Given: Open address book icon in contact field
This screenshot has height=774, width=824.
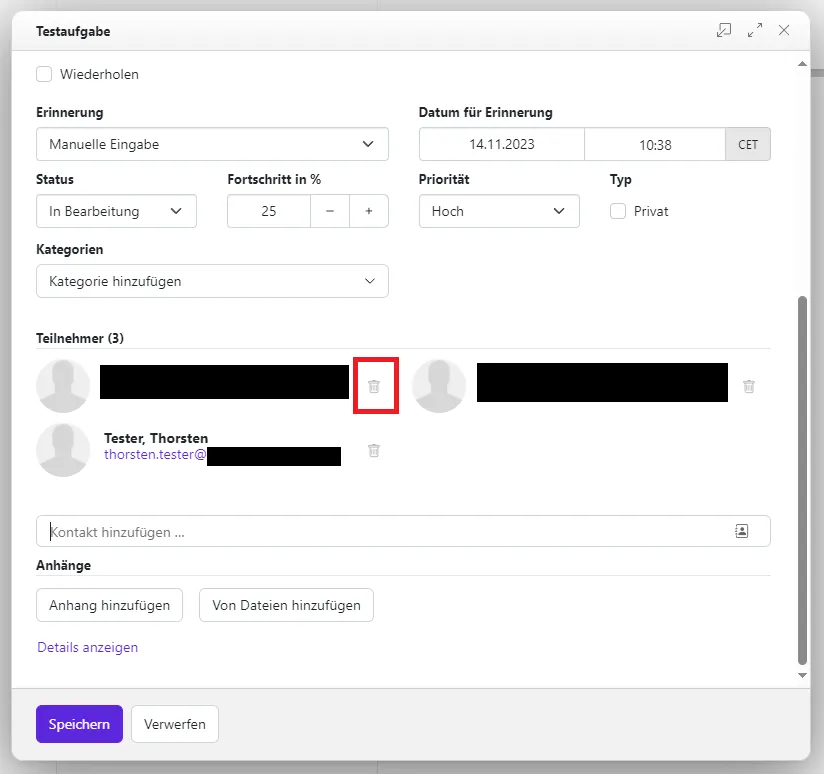Looking at the screenshot, I should [741, 531].
